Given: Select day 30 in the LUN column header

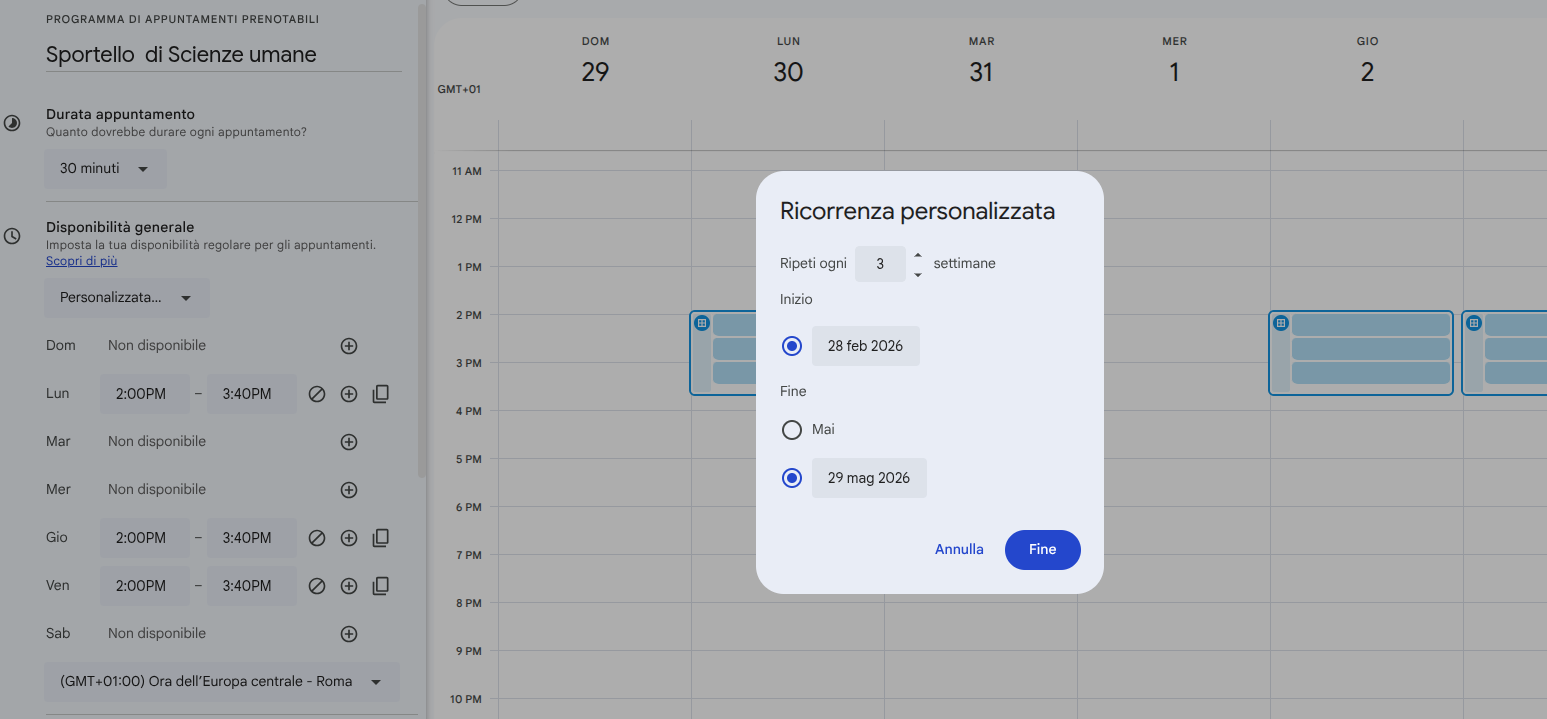Looking at the screenshot, I should coord(788,72).
